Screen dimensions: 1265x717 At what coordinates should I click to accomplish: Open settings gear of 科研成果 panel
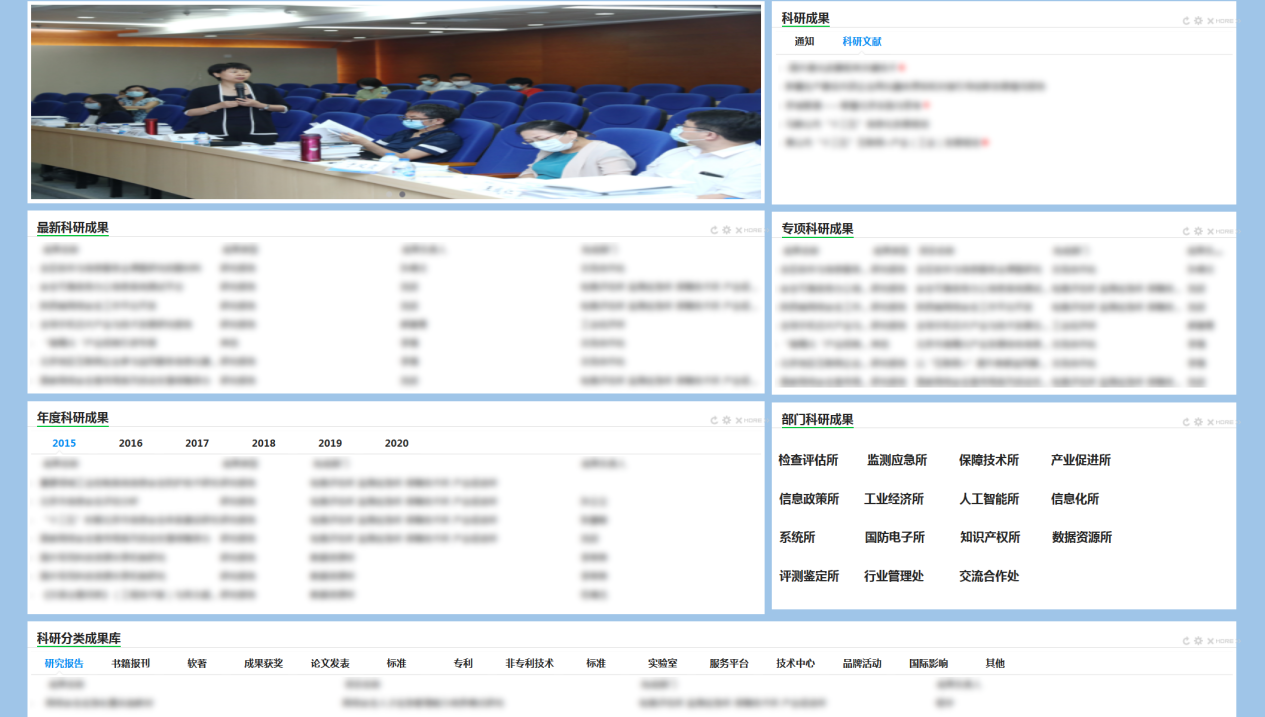[x=1198, y=21]
